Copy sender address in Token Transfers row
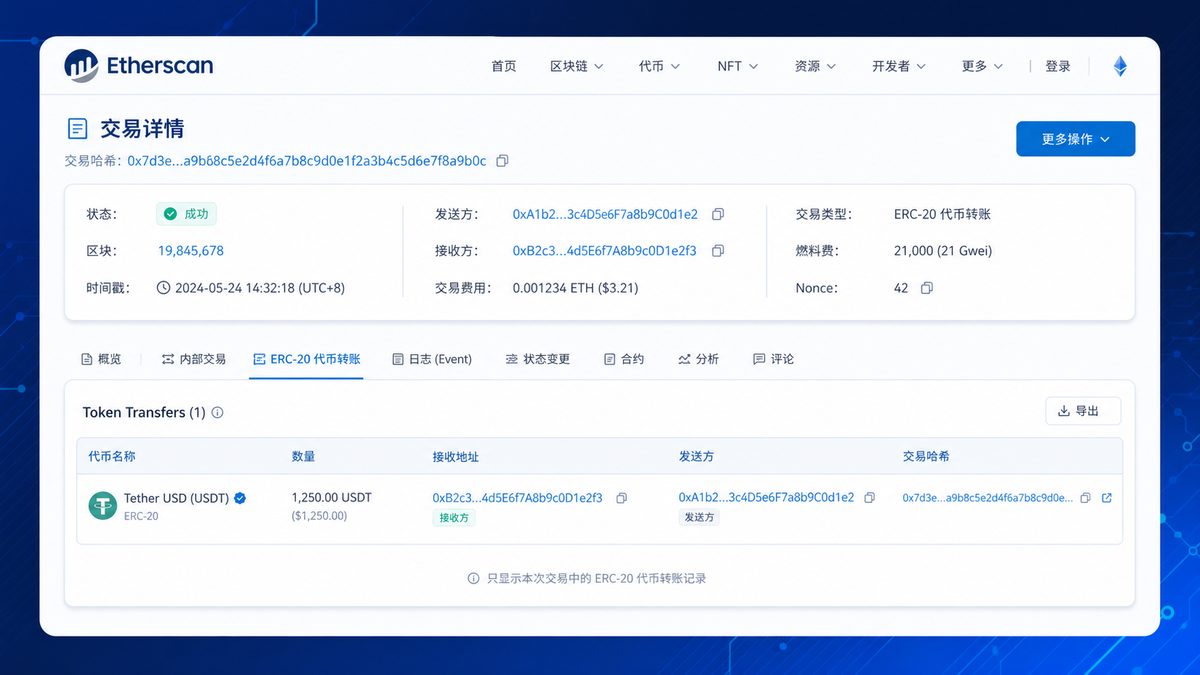Image resolution: width=1200 pixels, height=675 pixels. [x=870, y=498]
